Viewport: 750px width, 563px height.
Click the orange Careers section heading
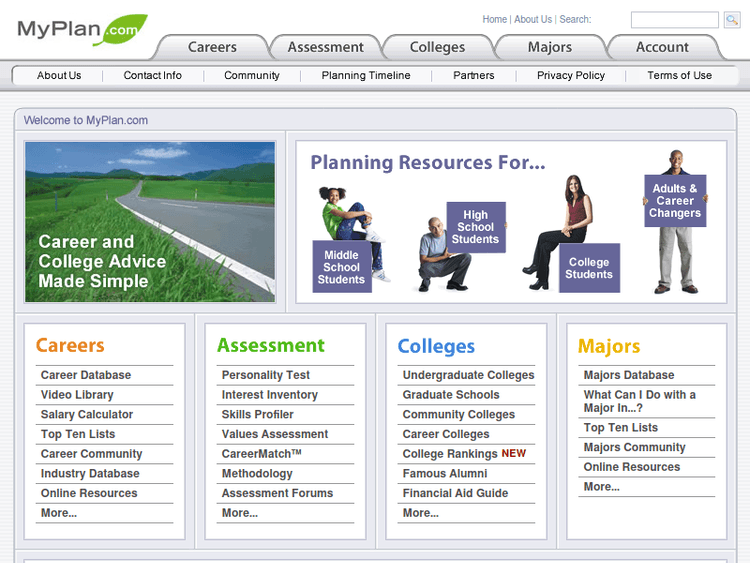70,345
